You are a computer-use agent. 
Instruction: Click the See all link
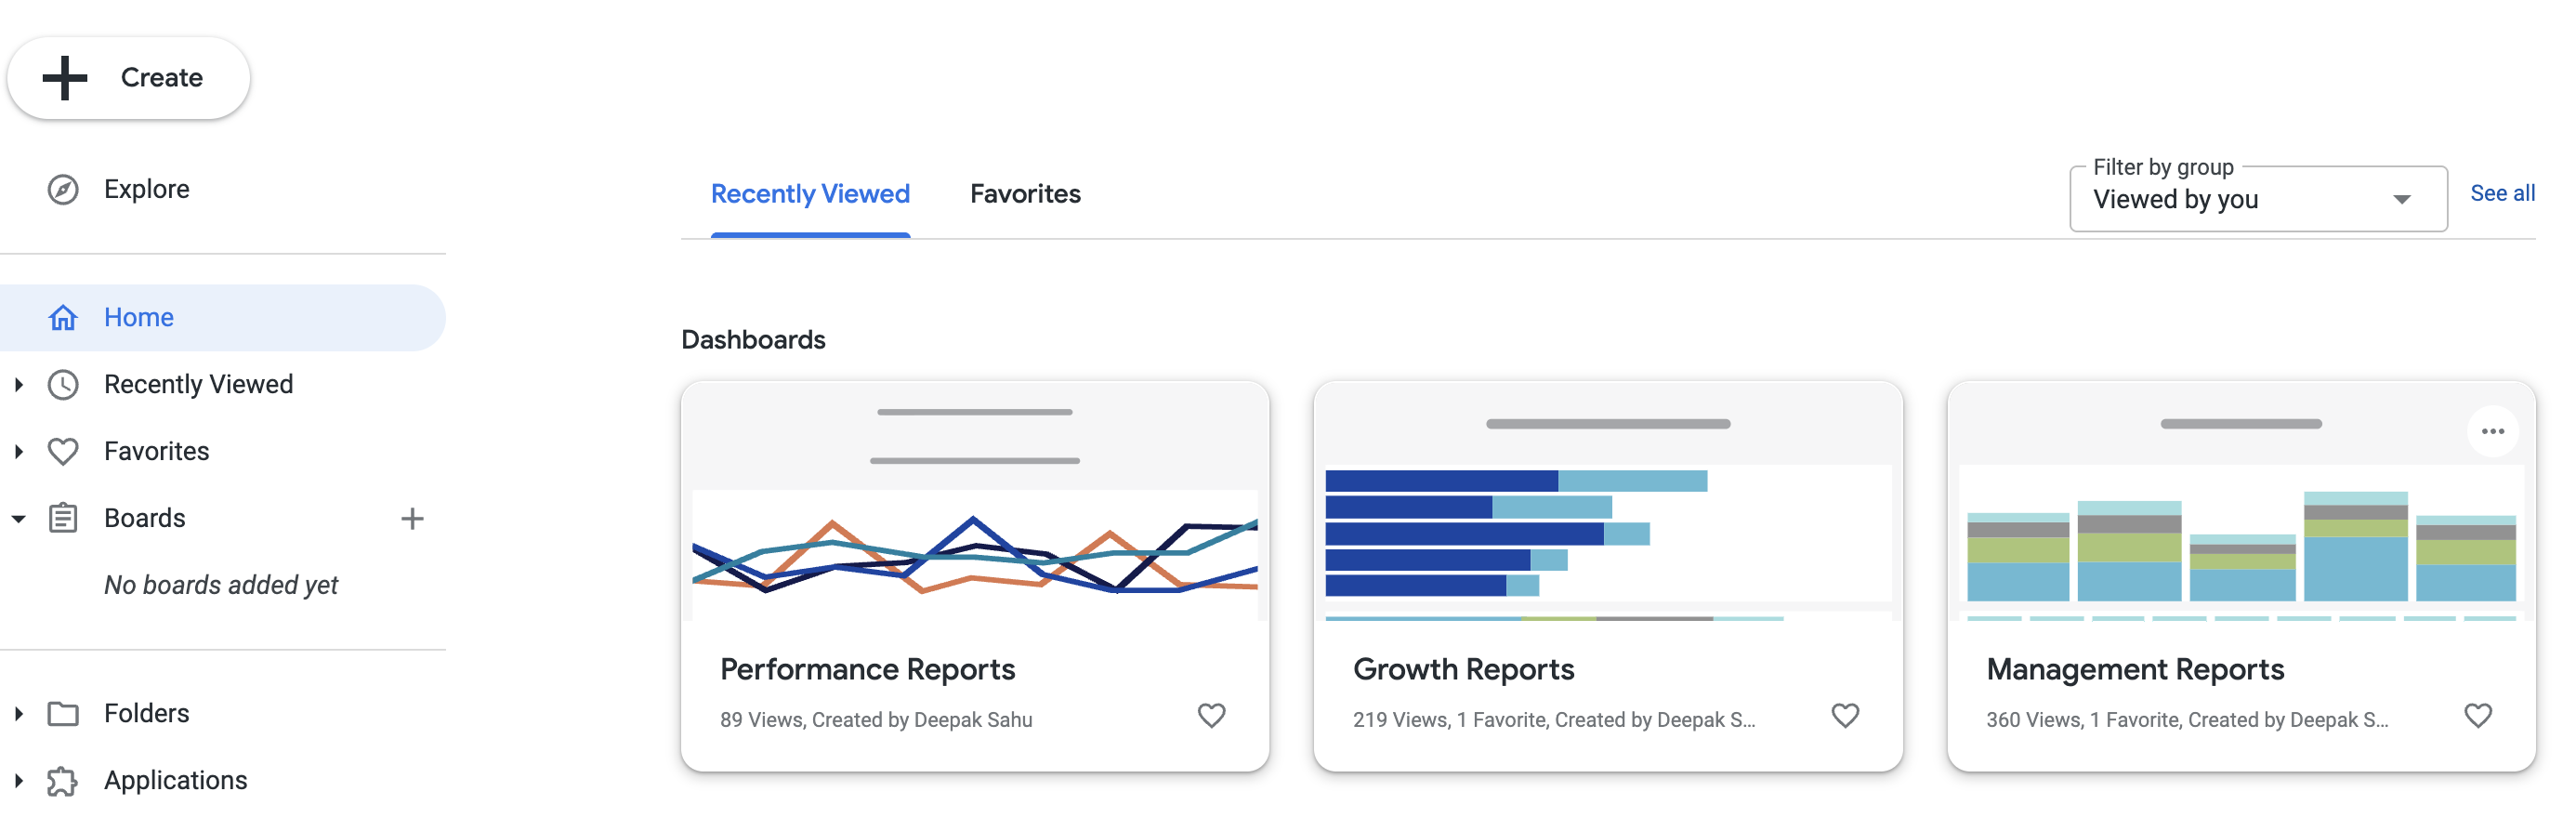coord(2502,193)
